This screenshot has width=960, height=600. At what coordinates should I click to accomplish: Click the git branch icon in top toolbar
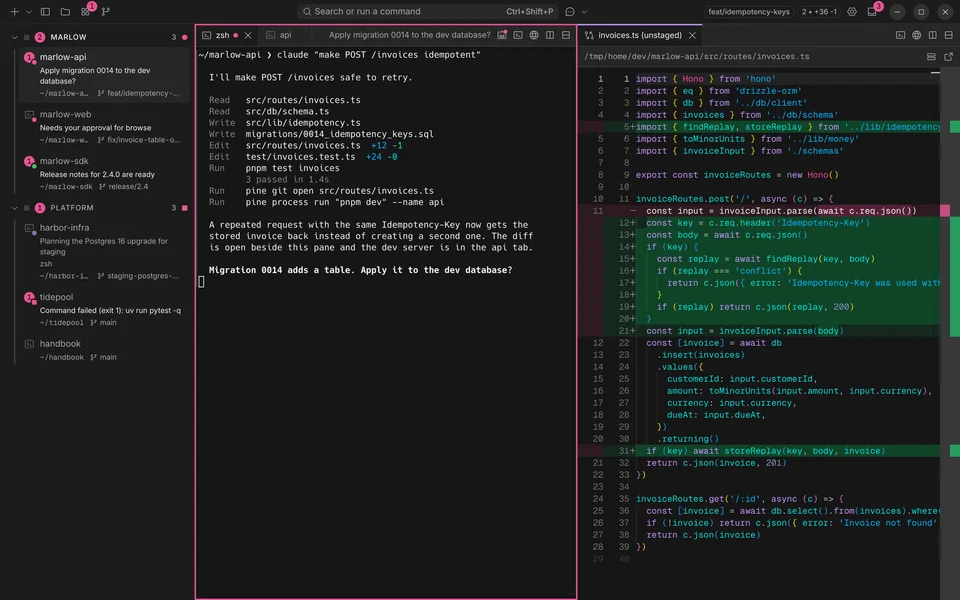click(105, 12)
